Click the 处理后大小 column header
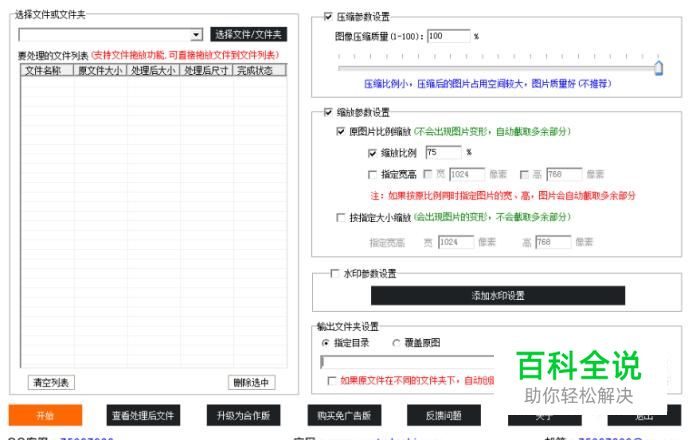Screen dimensions: 692x440 point(153,70)
